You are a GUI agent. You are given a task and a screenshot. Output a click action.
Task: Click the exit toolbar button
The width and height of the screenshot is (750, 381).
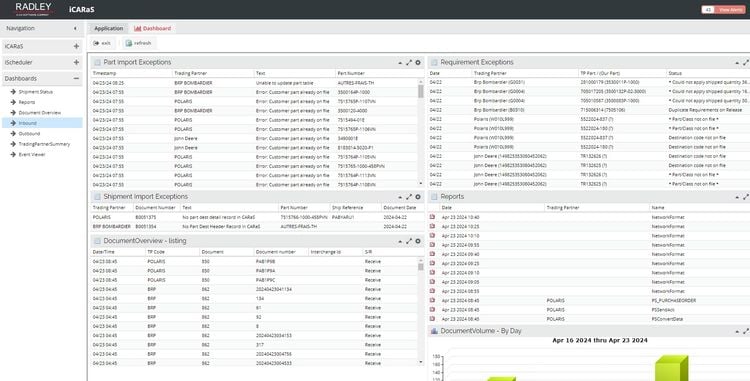102,43
